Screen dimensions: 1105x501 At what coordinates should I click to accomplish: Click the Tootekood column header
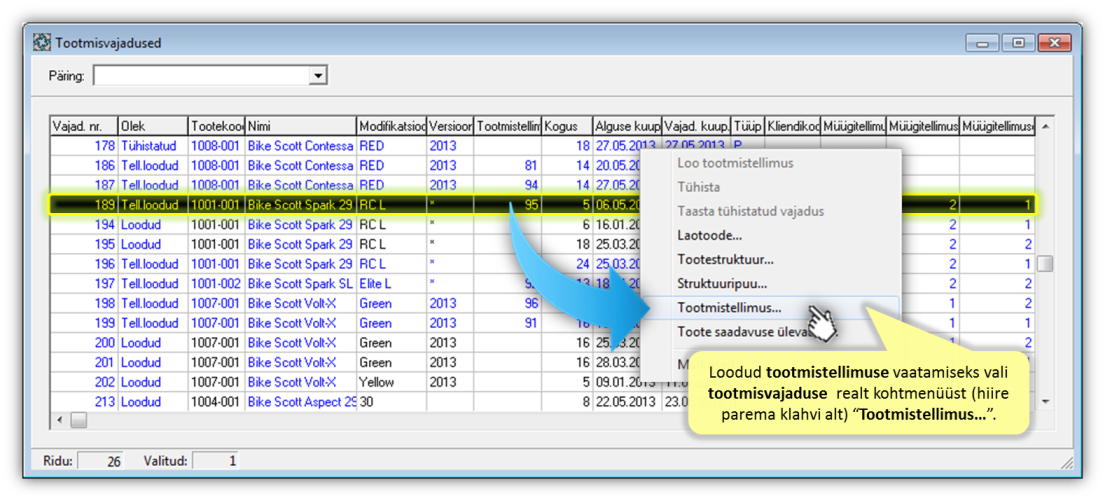(x=216, y=126)
